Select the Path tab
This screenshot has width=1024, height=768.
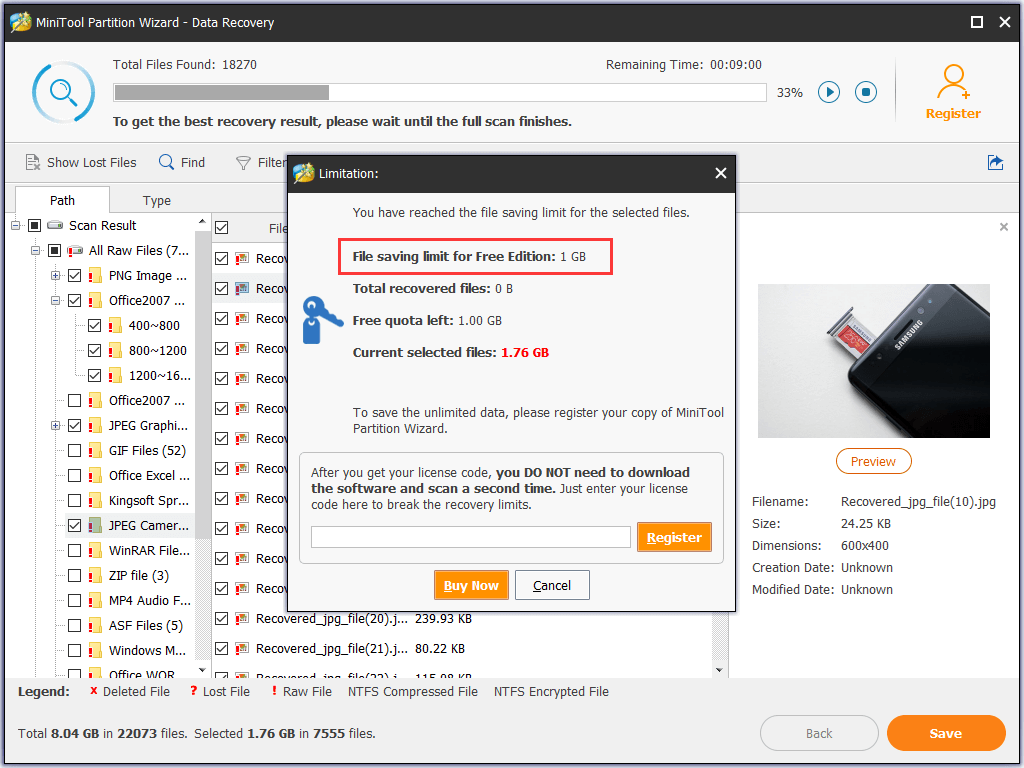(61, 200)
